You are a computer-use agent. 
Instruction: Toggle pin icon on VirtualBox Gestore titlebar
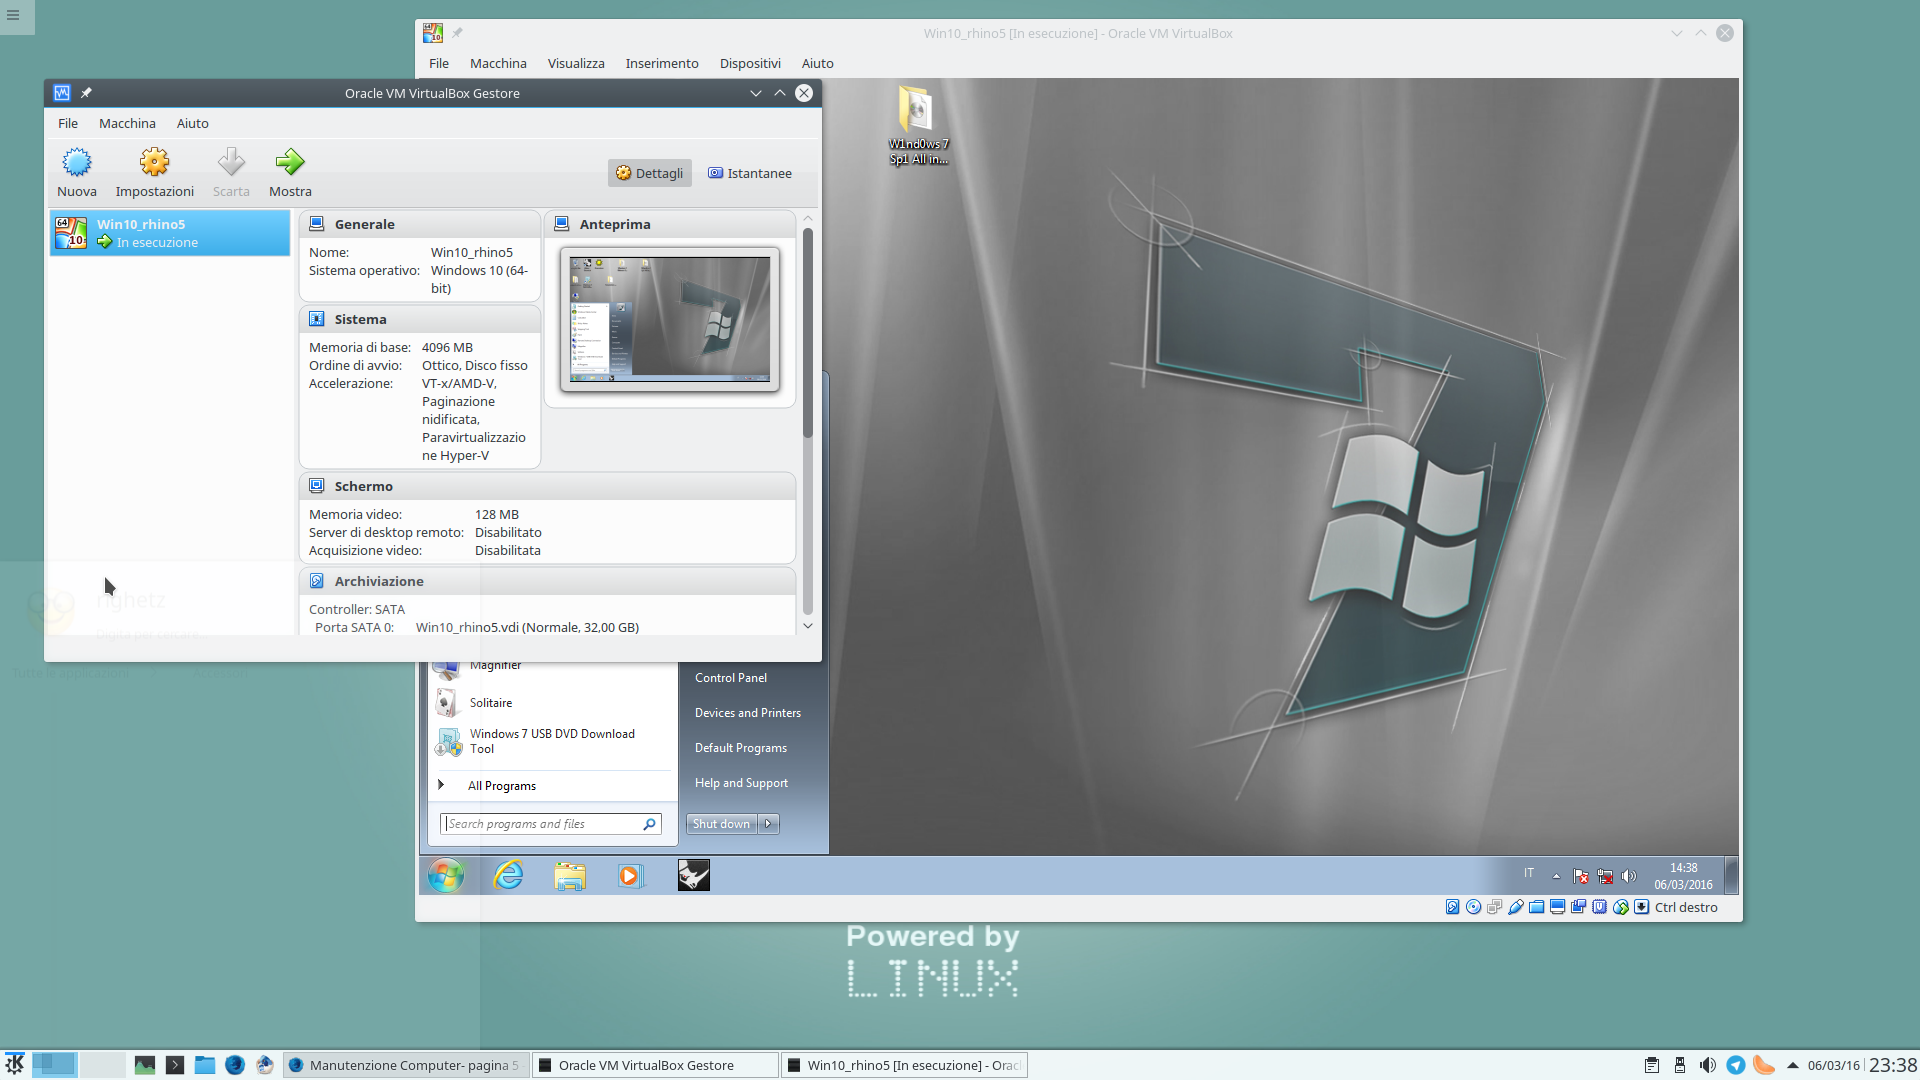(x=86, y=93)
